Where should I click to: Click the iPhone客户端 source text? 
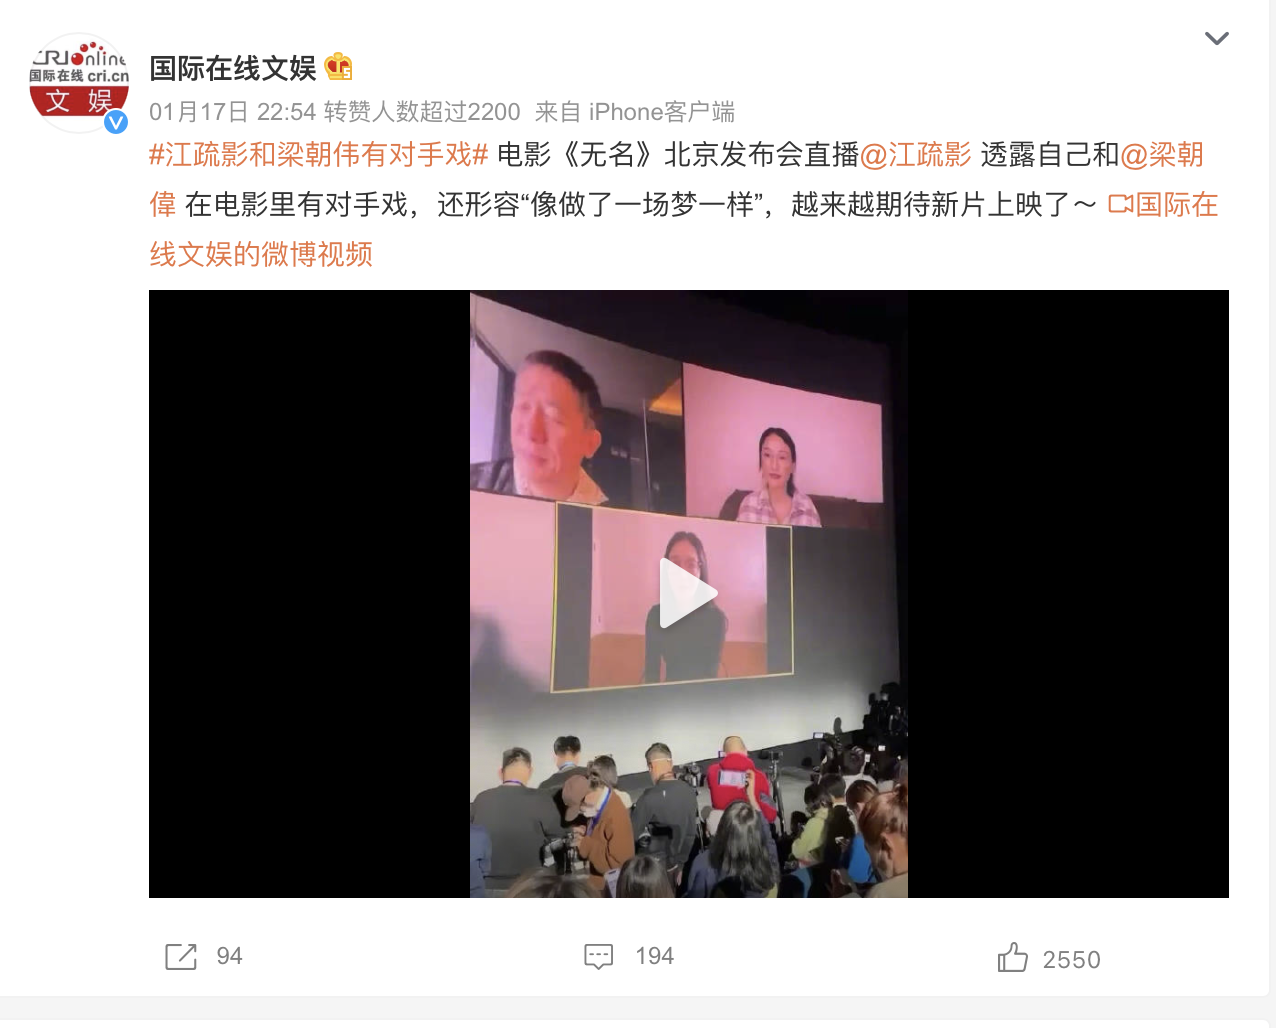point(661,112)
